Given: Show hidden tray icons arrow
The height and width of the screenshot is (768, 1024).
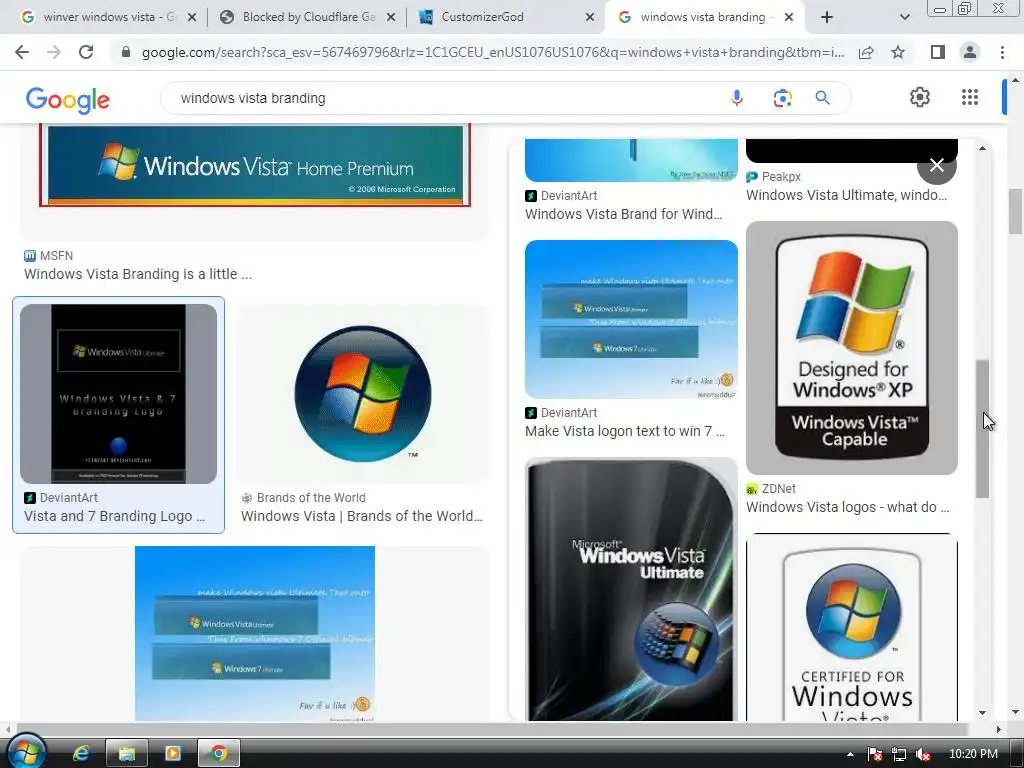Looking at the screenshot, I should tap(850, 754).
